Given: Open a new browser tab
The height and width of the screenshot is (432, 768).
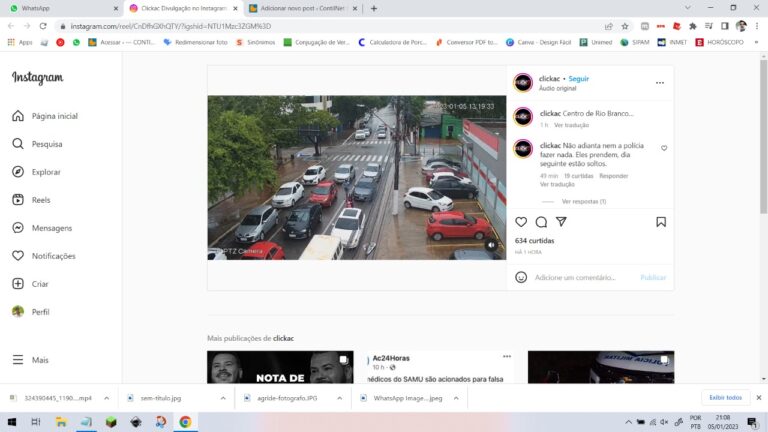Looking at the screenshot, I should coord(374,8).
